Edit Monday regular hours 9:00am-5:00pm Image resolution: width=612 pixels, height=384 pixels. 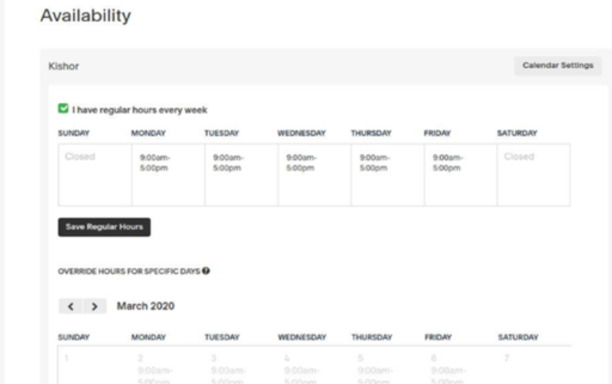168,175
